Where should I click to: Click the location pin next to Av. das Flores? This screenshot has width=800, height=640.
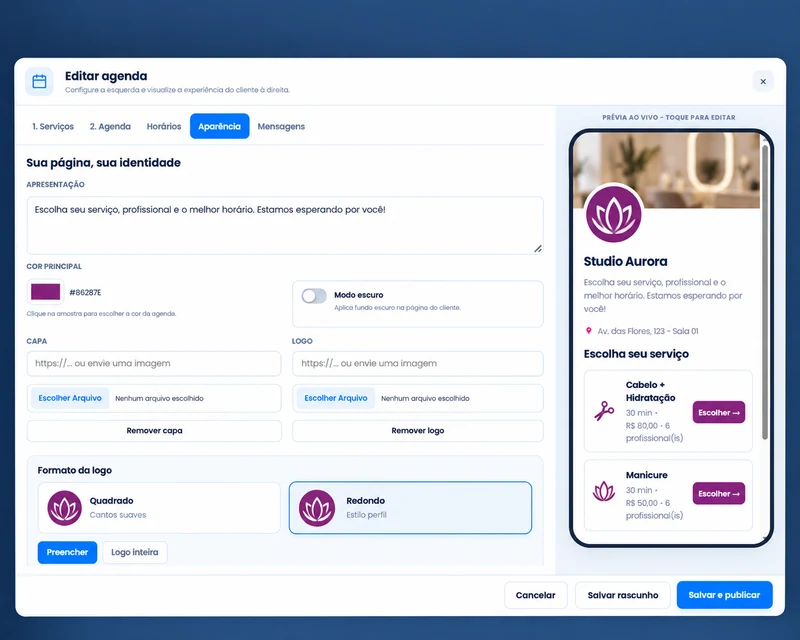(x=588, y=331)
